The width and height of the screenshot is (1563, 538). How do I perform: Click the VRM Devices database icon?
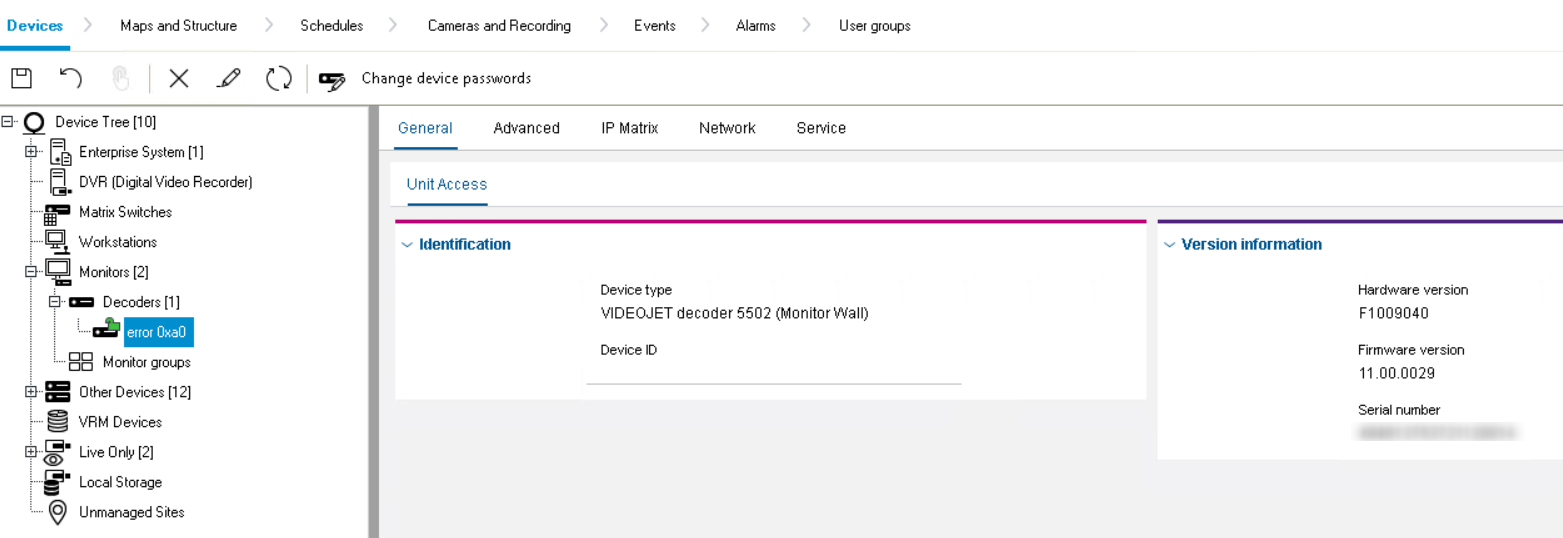[x=58, y=422]
